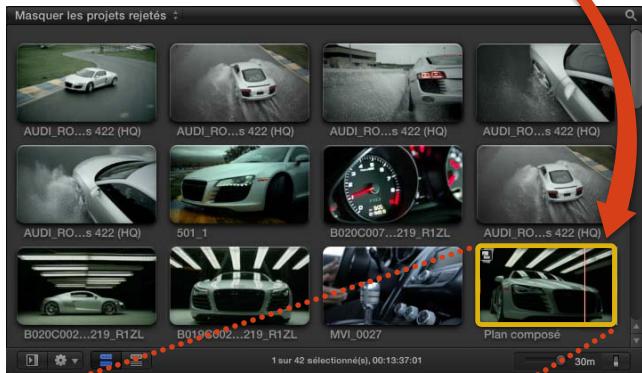Open the search field magnifier icon
The width and height of the screenshot is (642, 373).
coord(631,15)
